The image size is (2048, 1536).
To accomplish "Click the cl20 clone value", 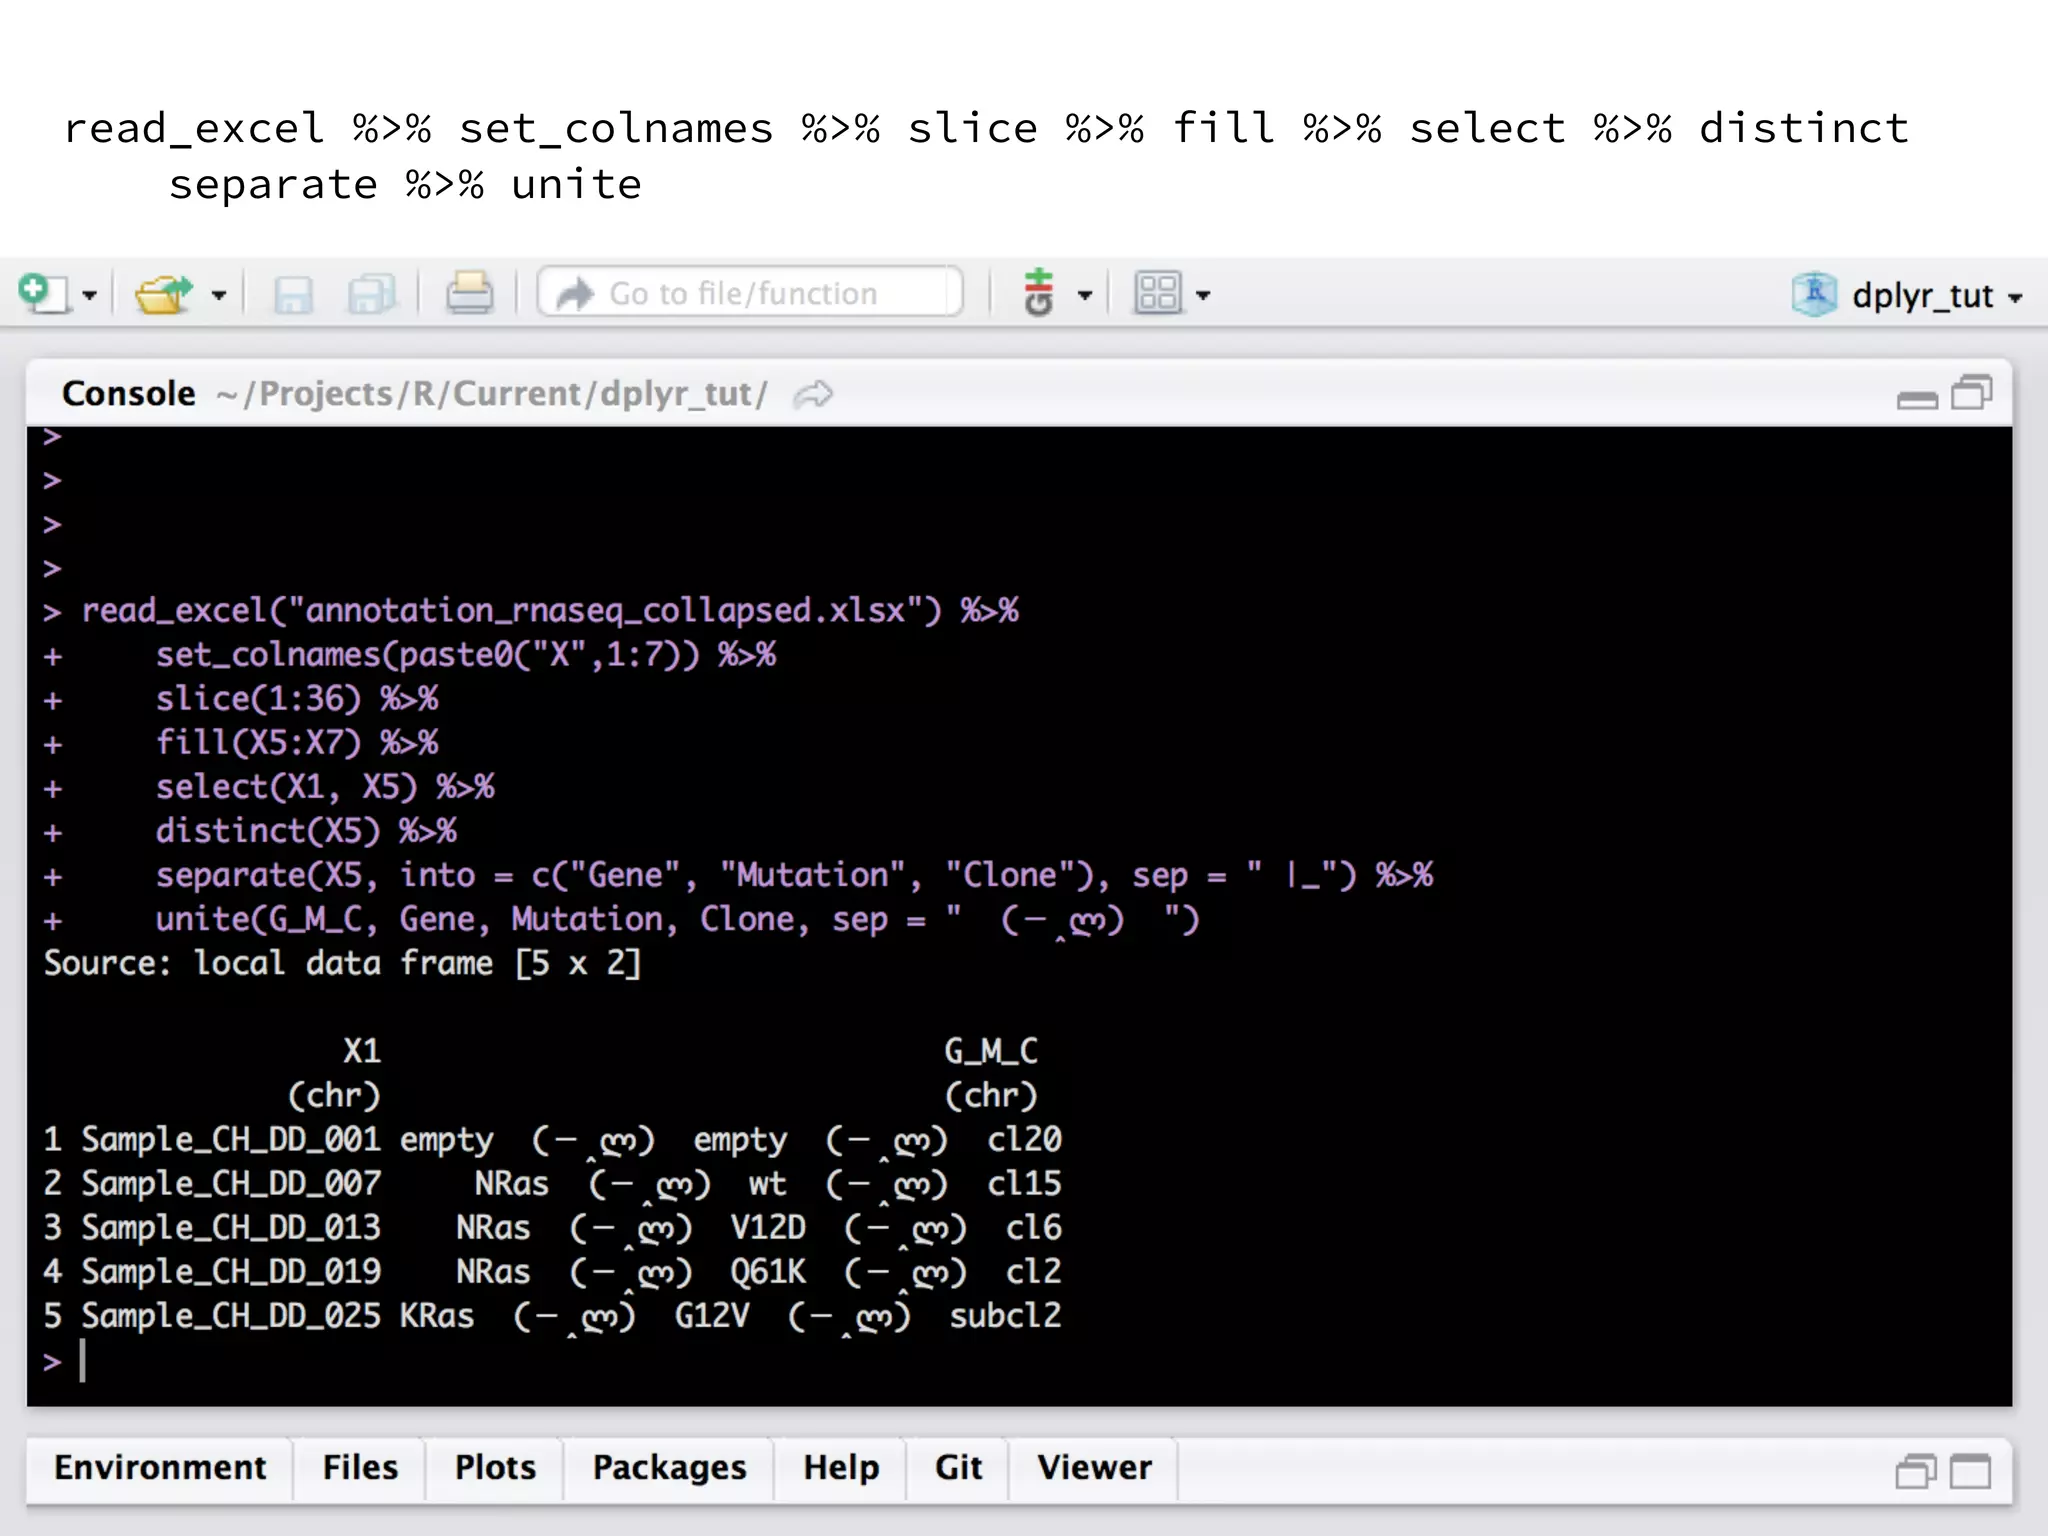I will coord(1024,1140).
